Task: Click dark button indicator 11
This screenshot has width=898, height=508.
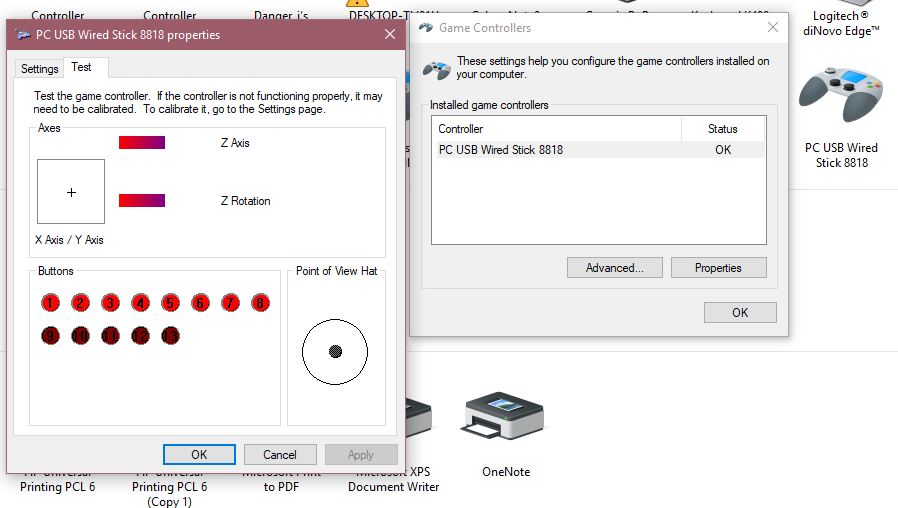Action: pyautogui.click(x=110, y=335)
